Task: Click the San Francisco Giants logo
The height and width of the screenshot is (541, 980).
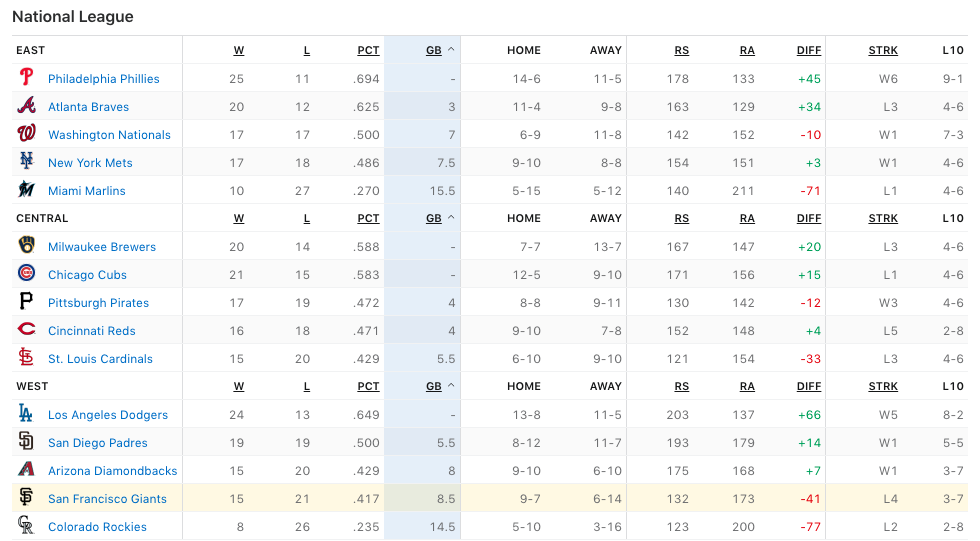Action: pyautogui.click(x=26, y=498)
